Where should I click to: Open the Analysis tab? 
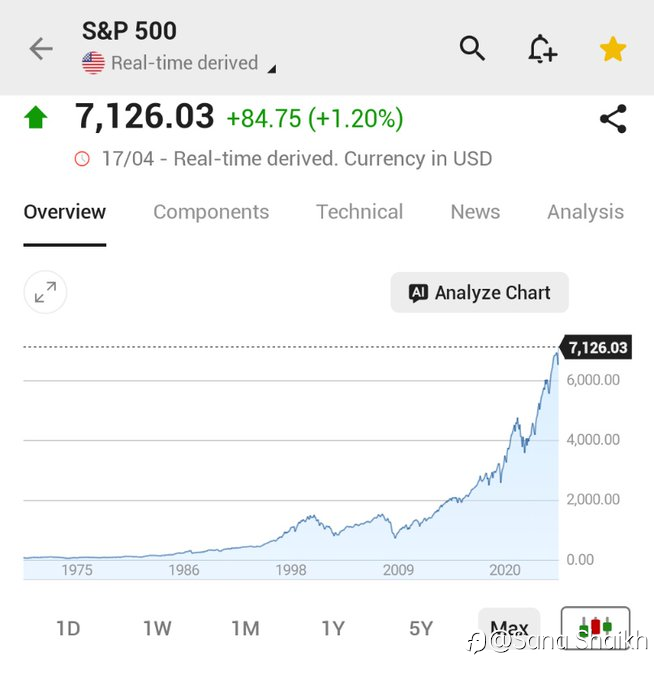585,212
